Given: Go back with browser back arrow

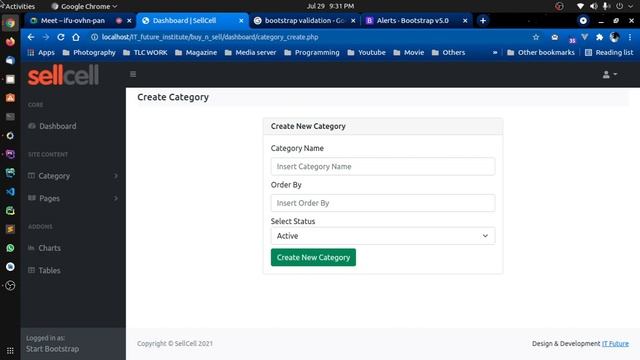Looking at the screenshot, I should pyautogui.click(x=31, y=37).
